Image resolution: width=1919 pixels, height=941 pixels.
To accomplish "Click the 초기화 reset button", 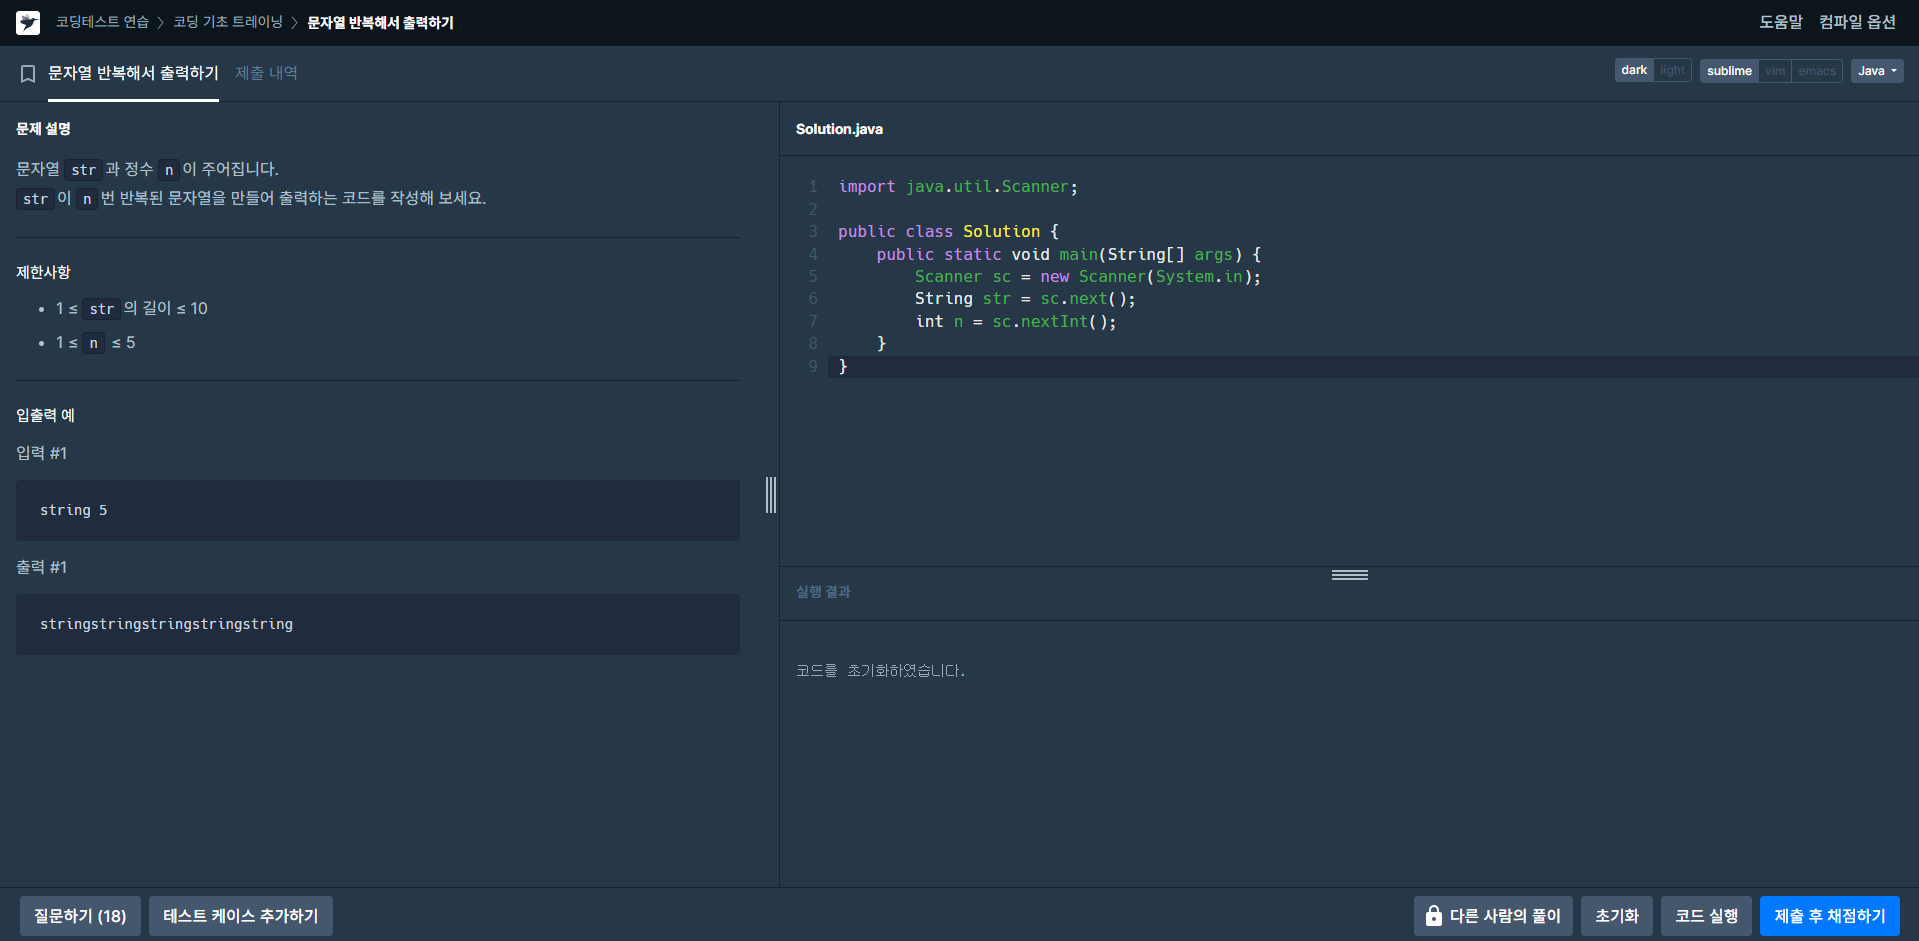I will (1617, 916).
